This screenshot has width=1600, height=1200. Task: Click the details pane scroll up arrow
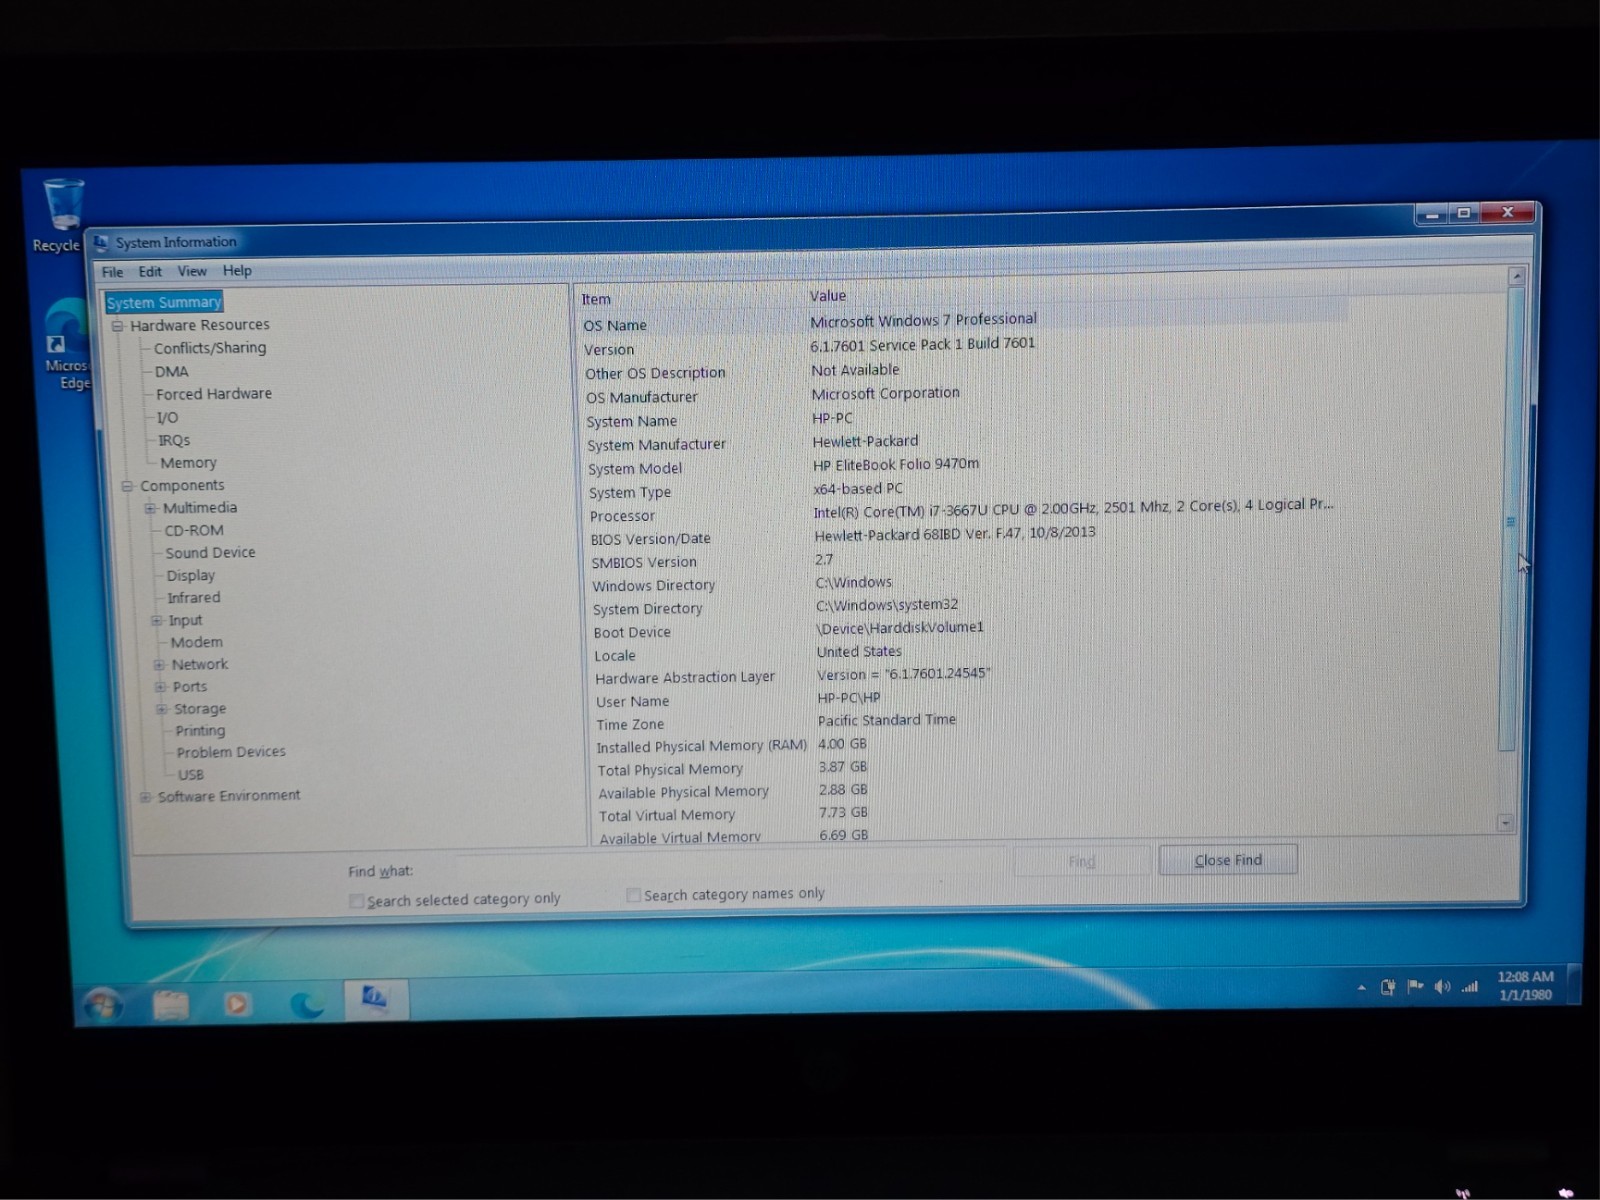(1517, 276)
